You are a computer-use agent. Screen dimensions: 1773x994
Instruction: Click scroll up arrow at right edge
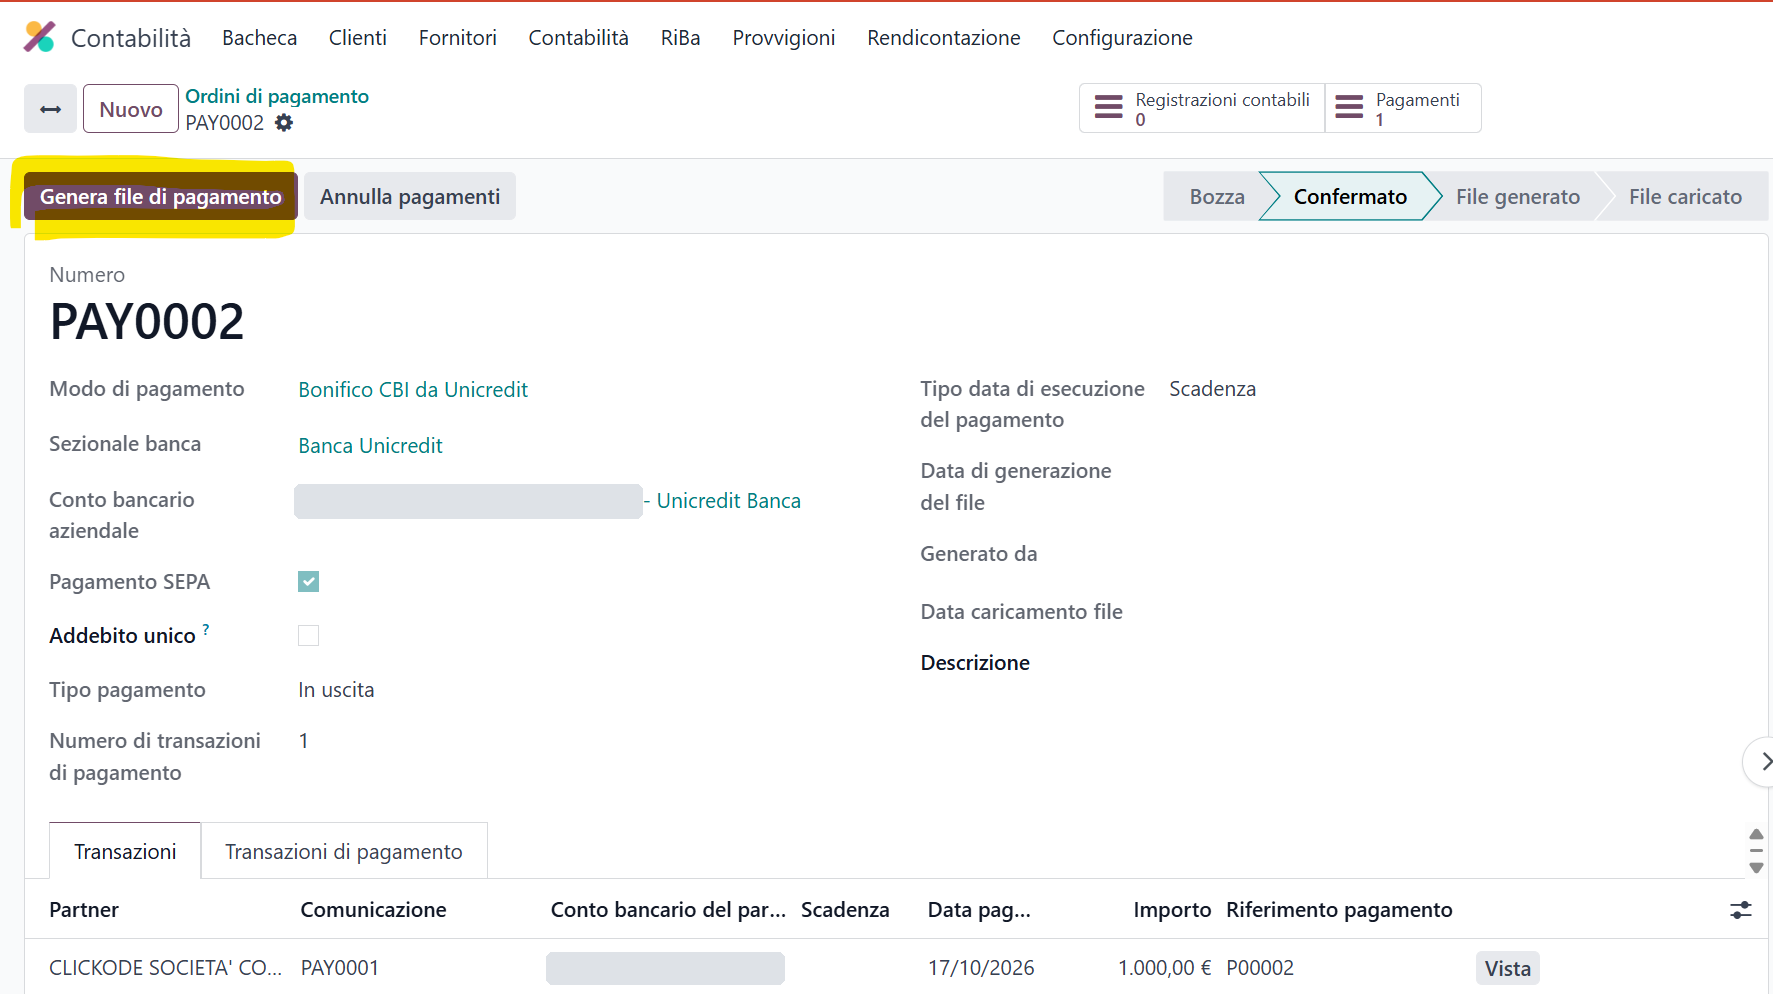(1756, 834)
